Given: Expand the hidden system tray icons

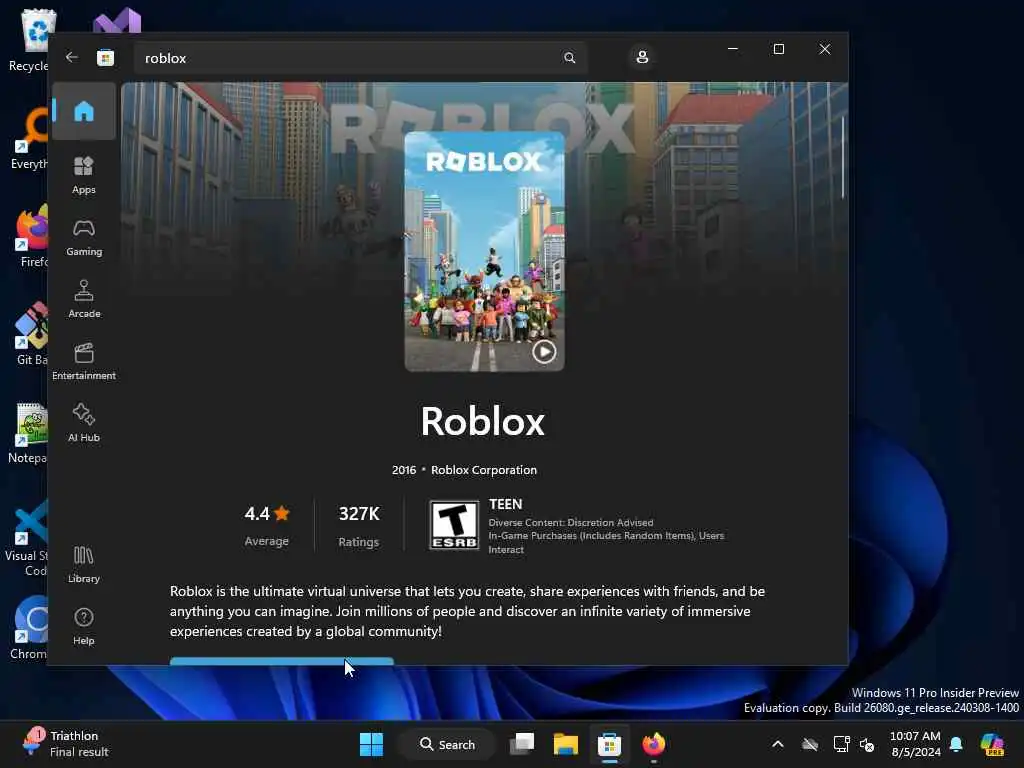Looking at the screenshot, I should pos(778,744).
